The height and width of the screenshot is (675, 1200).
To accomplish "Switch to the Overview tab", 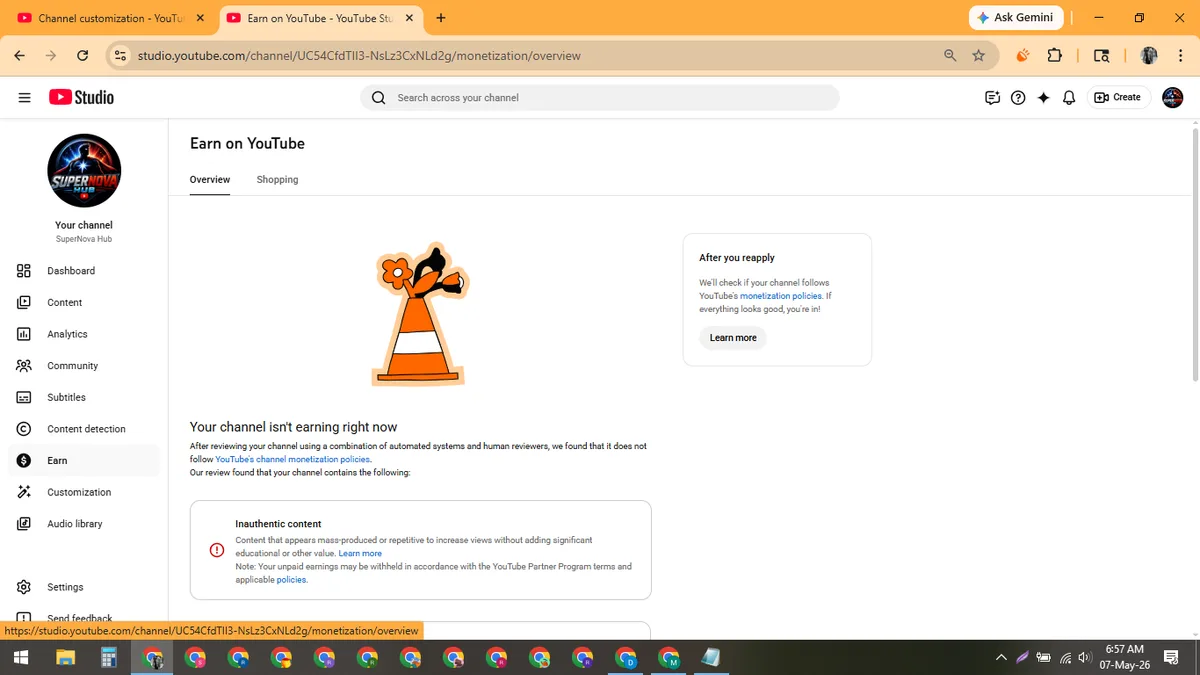I will coord(210,180).
